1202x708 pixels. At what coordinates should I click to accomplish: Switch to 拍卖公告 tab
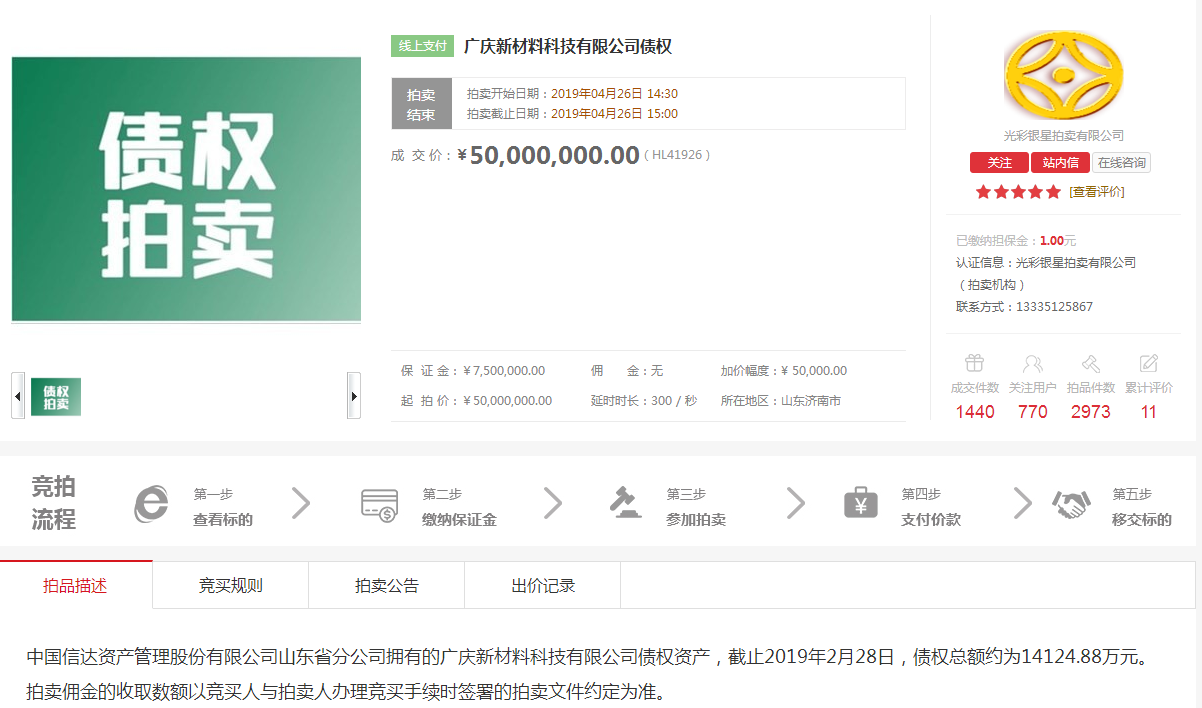click(387, 585)
